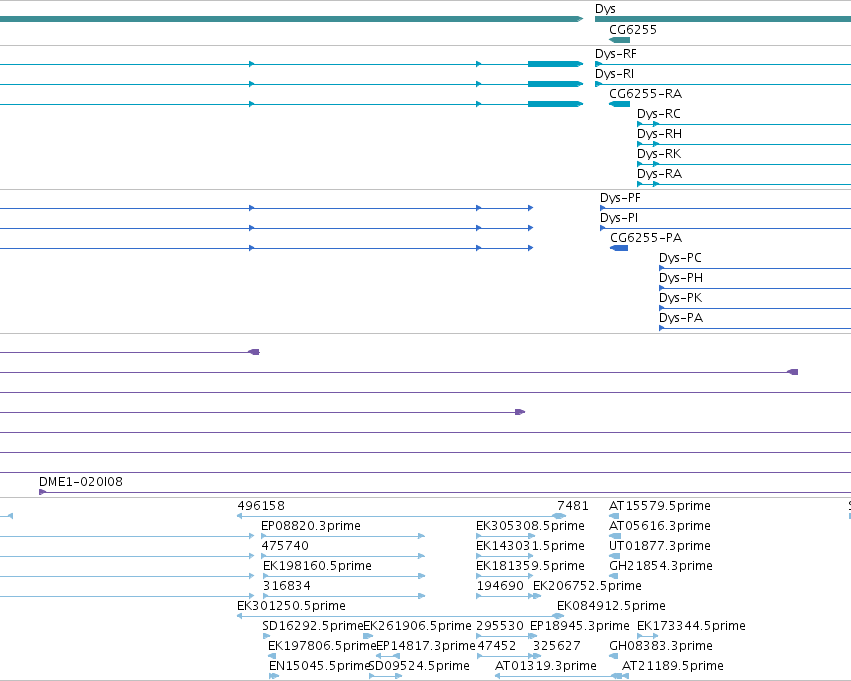Select the Dys-RA transcript label
The height and width of the screenshot is (681, 851).
coord(659,174)
